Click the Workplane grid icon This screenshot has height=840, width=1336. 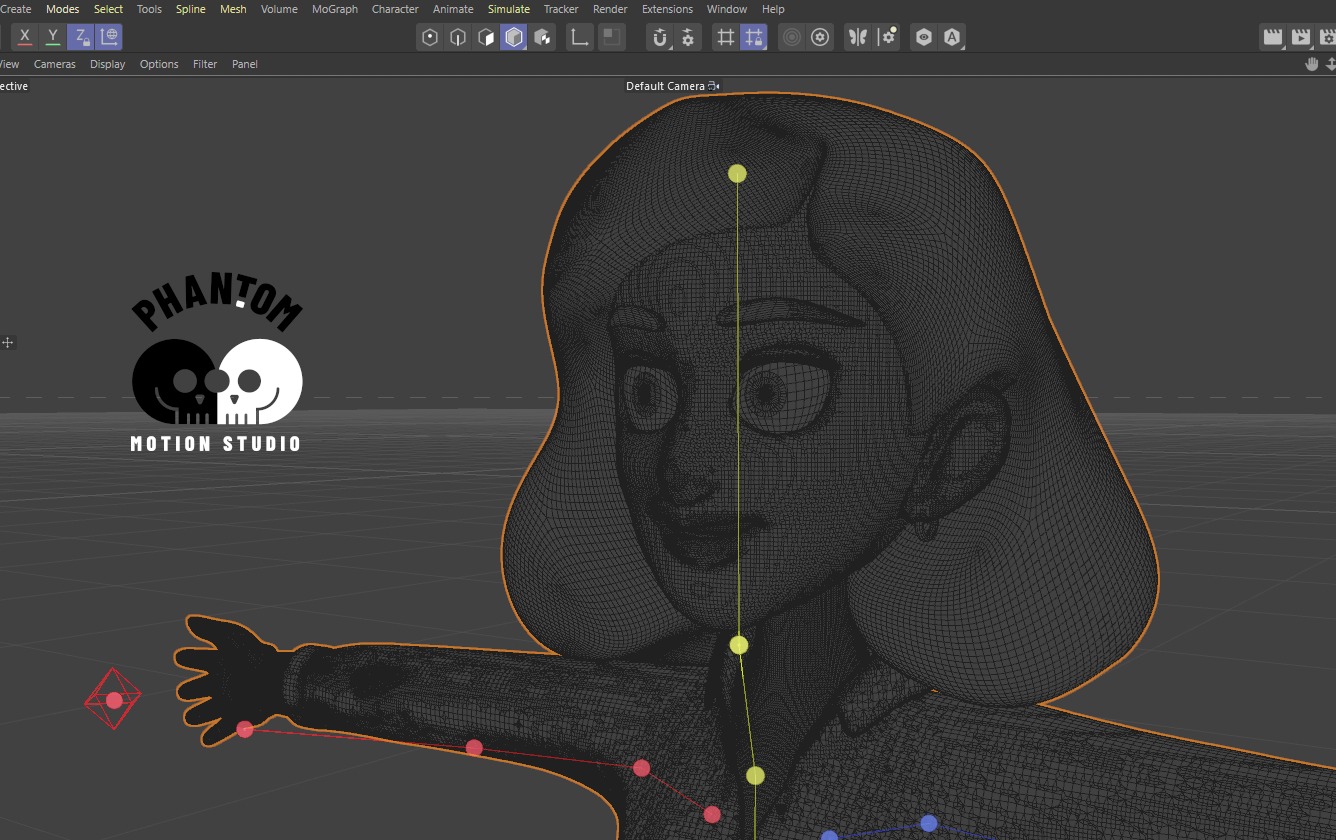click(x=726, y=38)
